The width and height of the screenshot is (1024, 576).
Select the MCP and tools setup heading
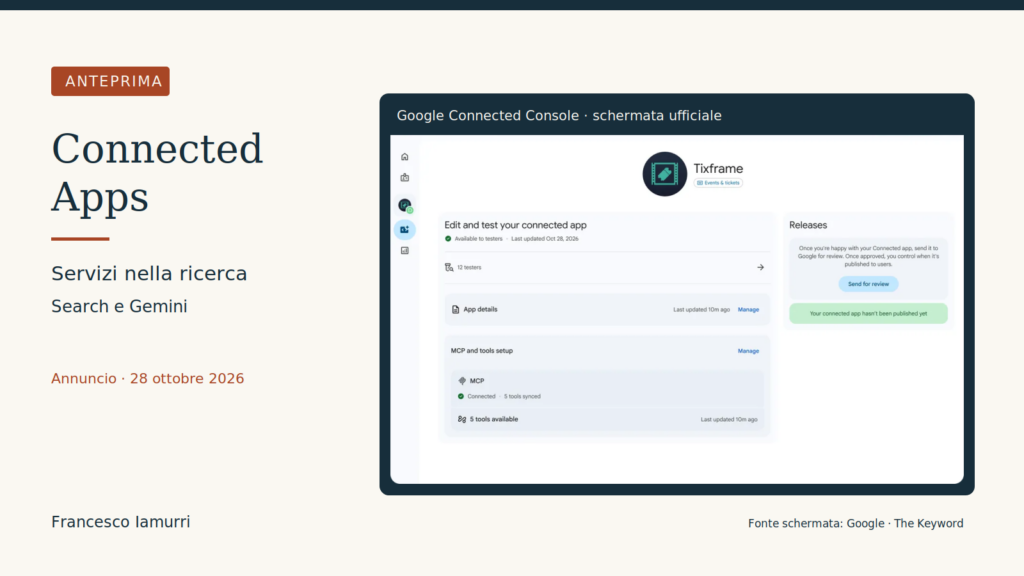coord(481,351)
